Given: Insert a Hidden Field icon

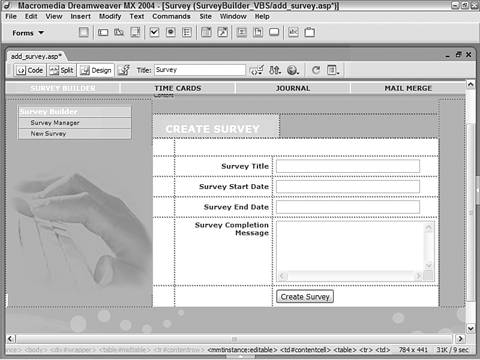Looking at the screenshot, I should point(119,32).
